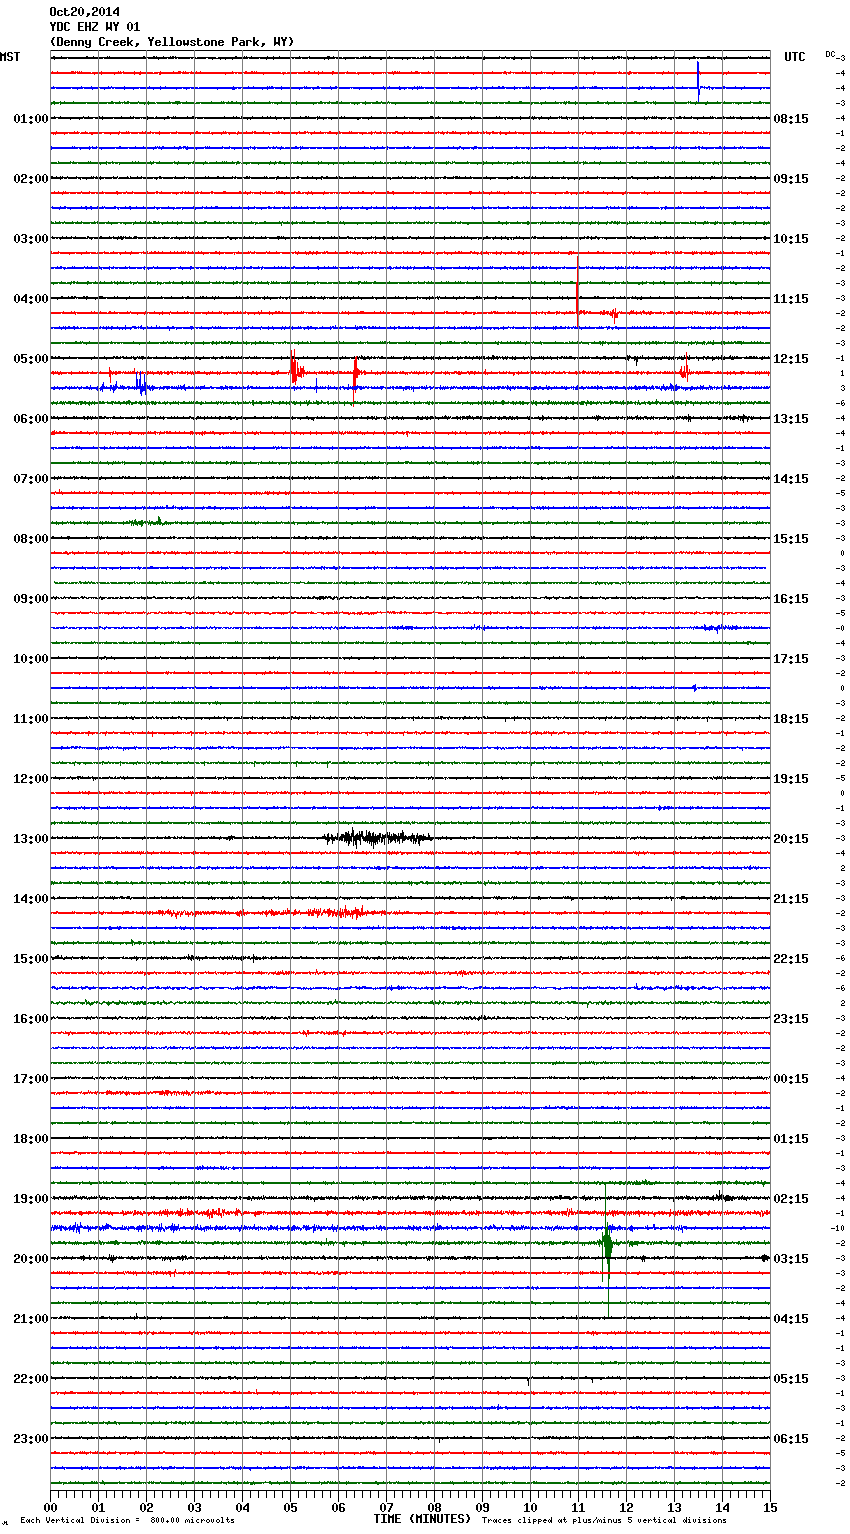
Task: Click the 02:00 MST time label
Action: [30, 179]
